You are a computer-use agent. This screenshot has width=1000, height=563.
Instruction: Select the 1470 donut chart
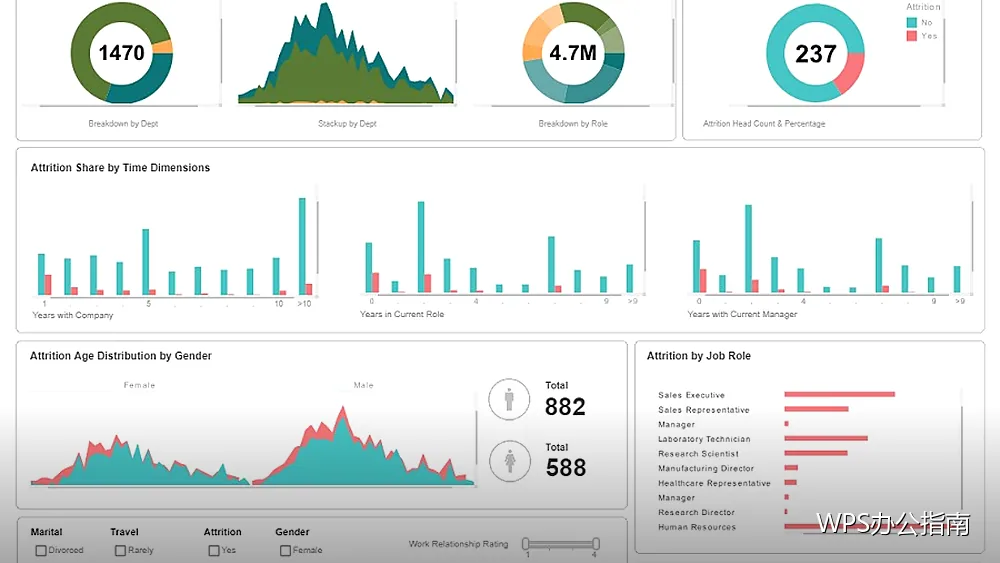(x=121, y=53)
